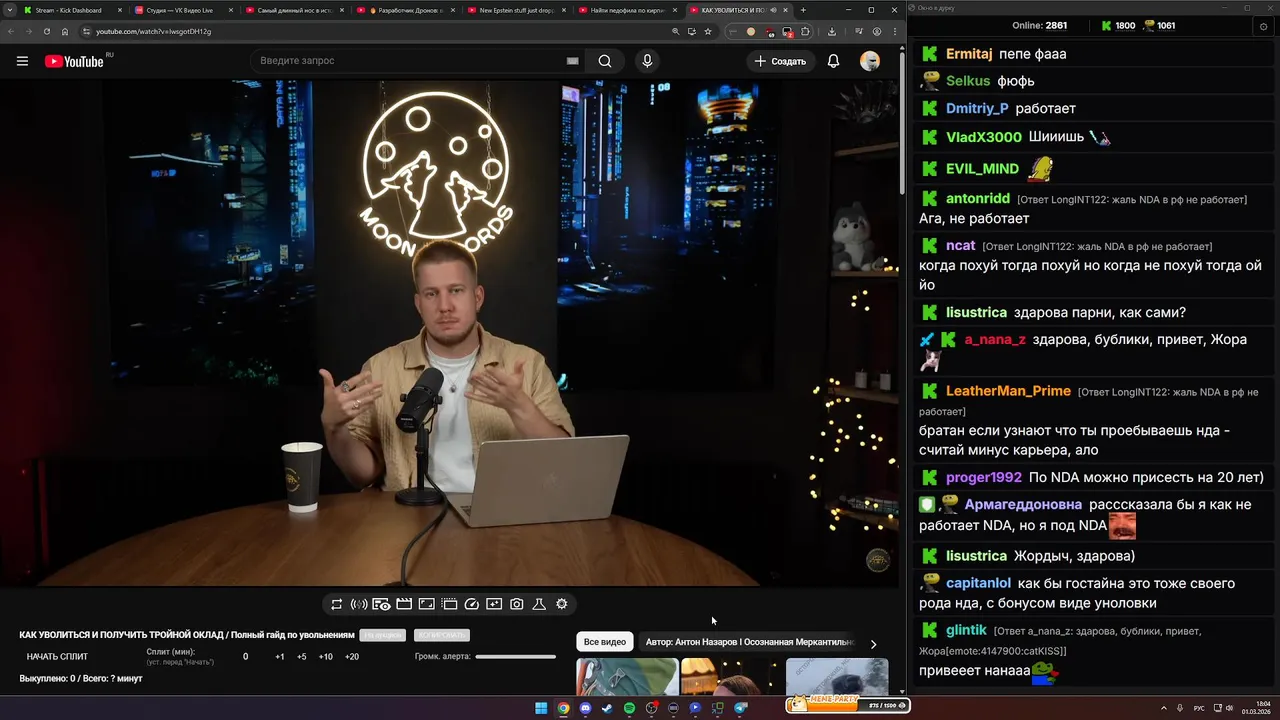The height and width of the screenshot is (720, 1280).
Task: Click the clapperboard icon in player toolbar
Action: (404, 604)
